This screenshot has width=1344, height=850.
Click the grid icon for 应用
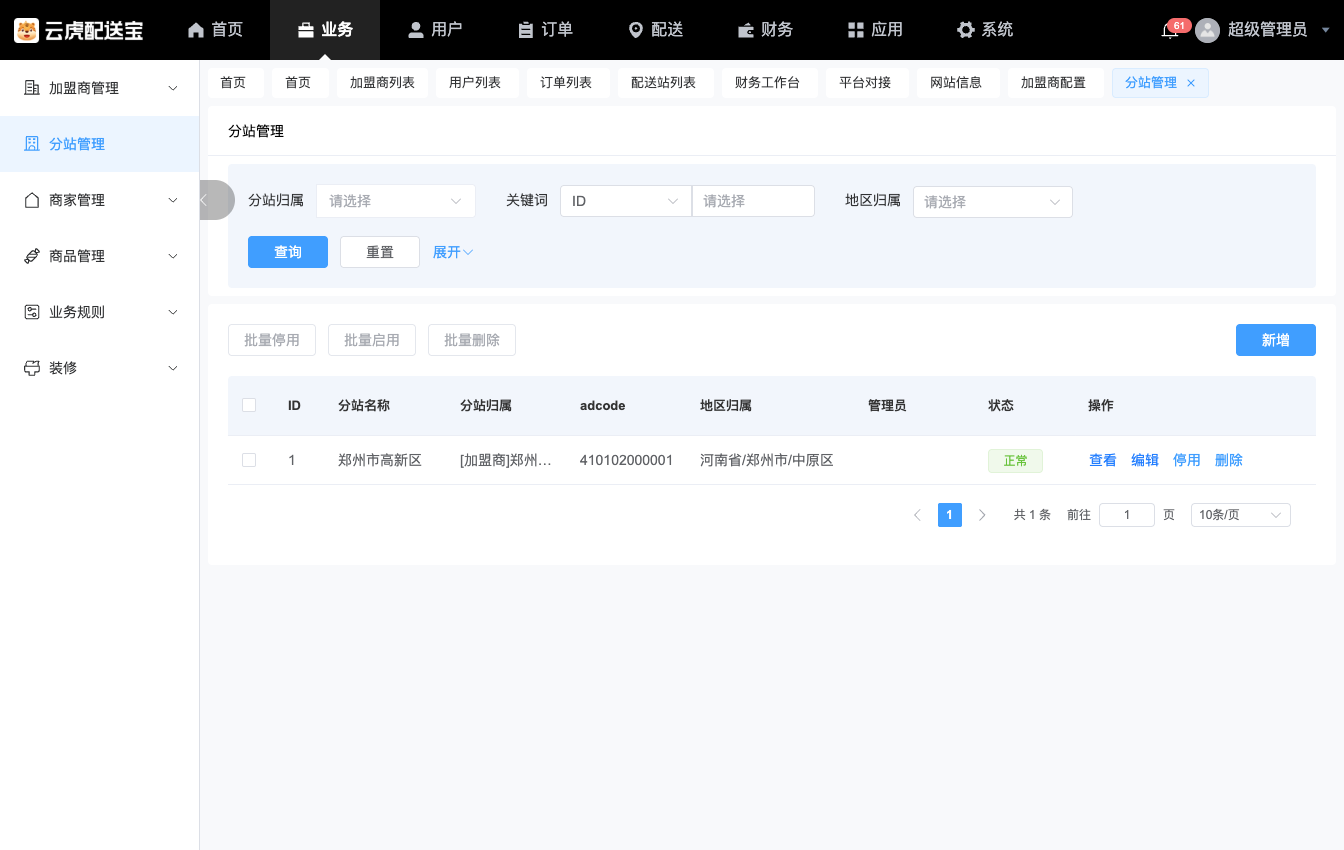855,30
